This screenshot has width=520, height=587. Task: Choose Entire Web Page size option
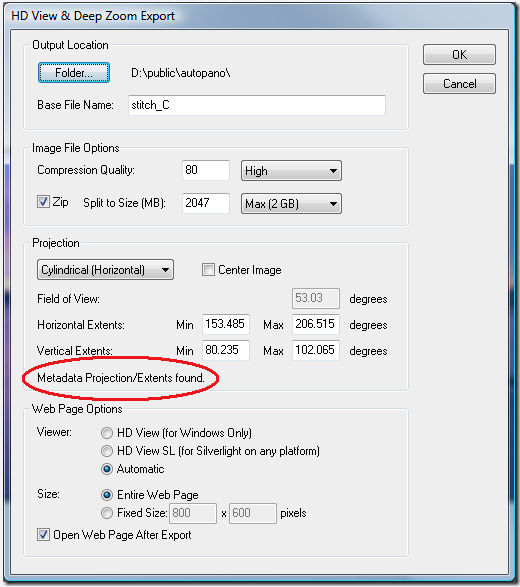107,495
